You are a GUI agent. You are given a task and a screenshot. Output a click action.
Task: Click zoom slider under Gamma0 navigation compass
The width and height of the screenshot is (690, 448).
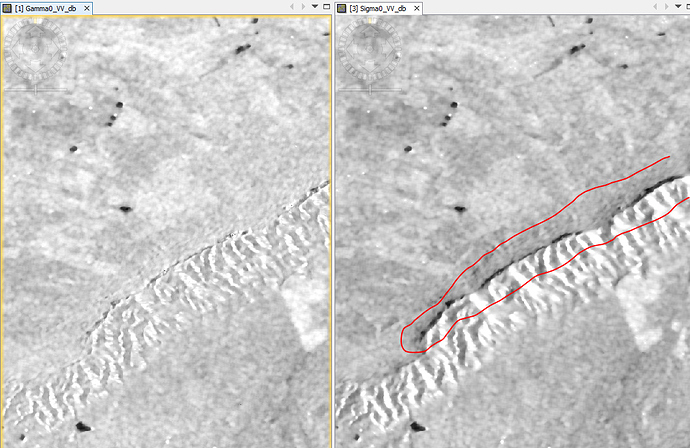click(36, 90)
